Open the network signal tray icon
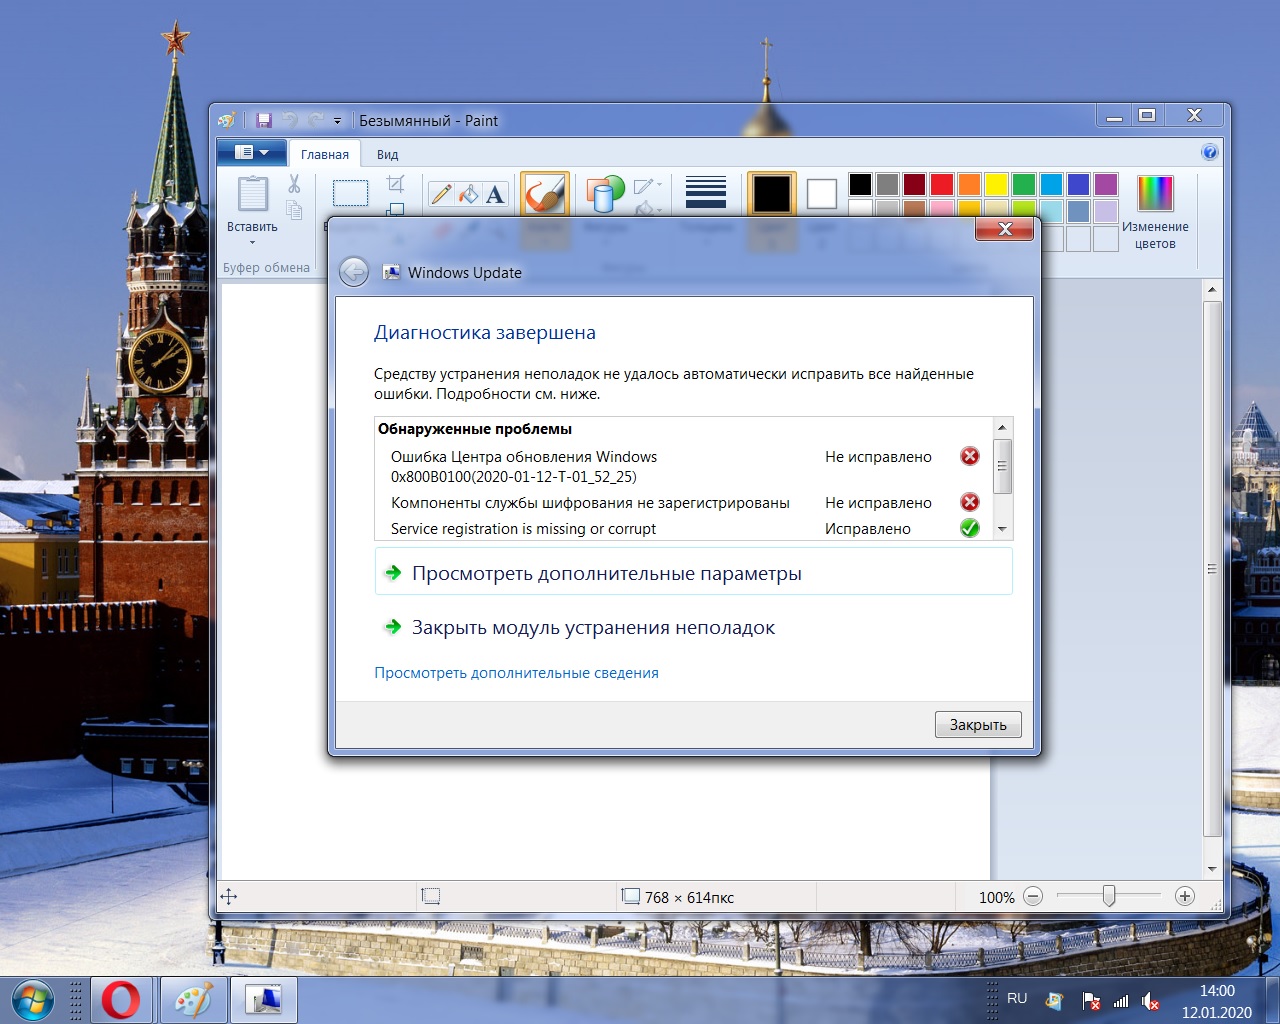This screenshot has width=1280, height=1024. [1121, 1000]
